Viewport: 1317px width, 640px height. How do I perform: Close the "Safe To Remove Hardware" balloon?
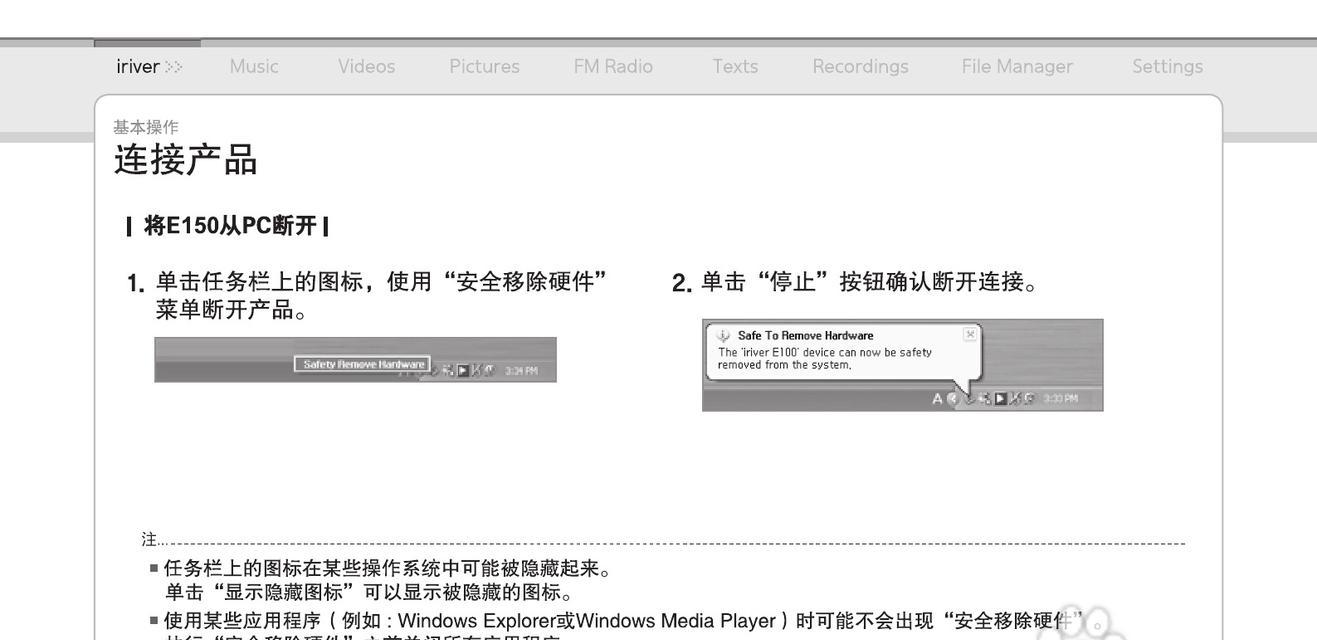969,334
